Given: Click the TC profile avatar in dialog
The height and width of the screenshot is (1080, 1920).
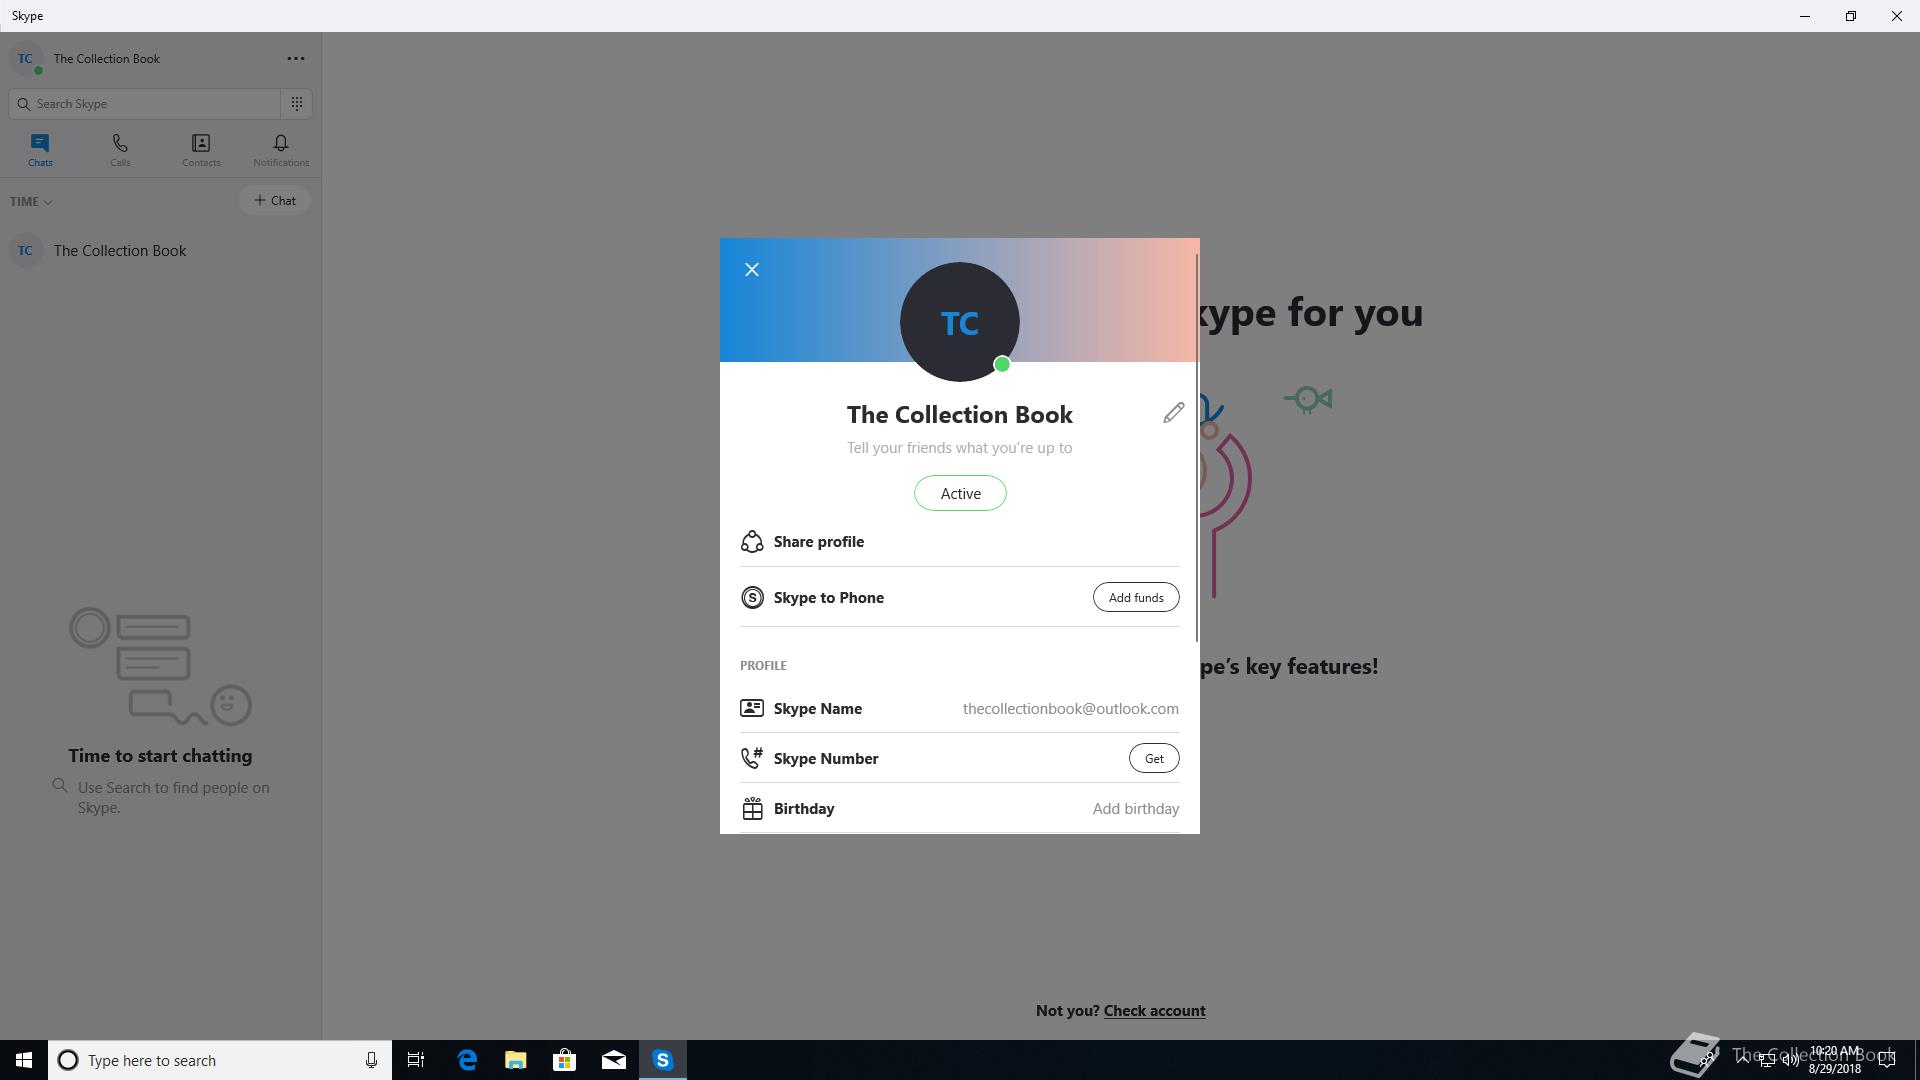Looking at the screenshot, I should [960, 322].
